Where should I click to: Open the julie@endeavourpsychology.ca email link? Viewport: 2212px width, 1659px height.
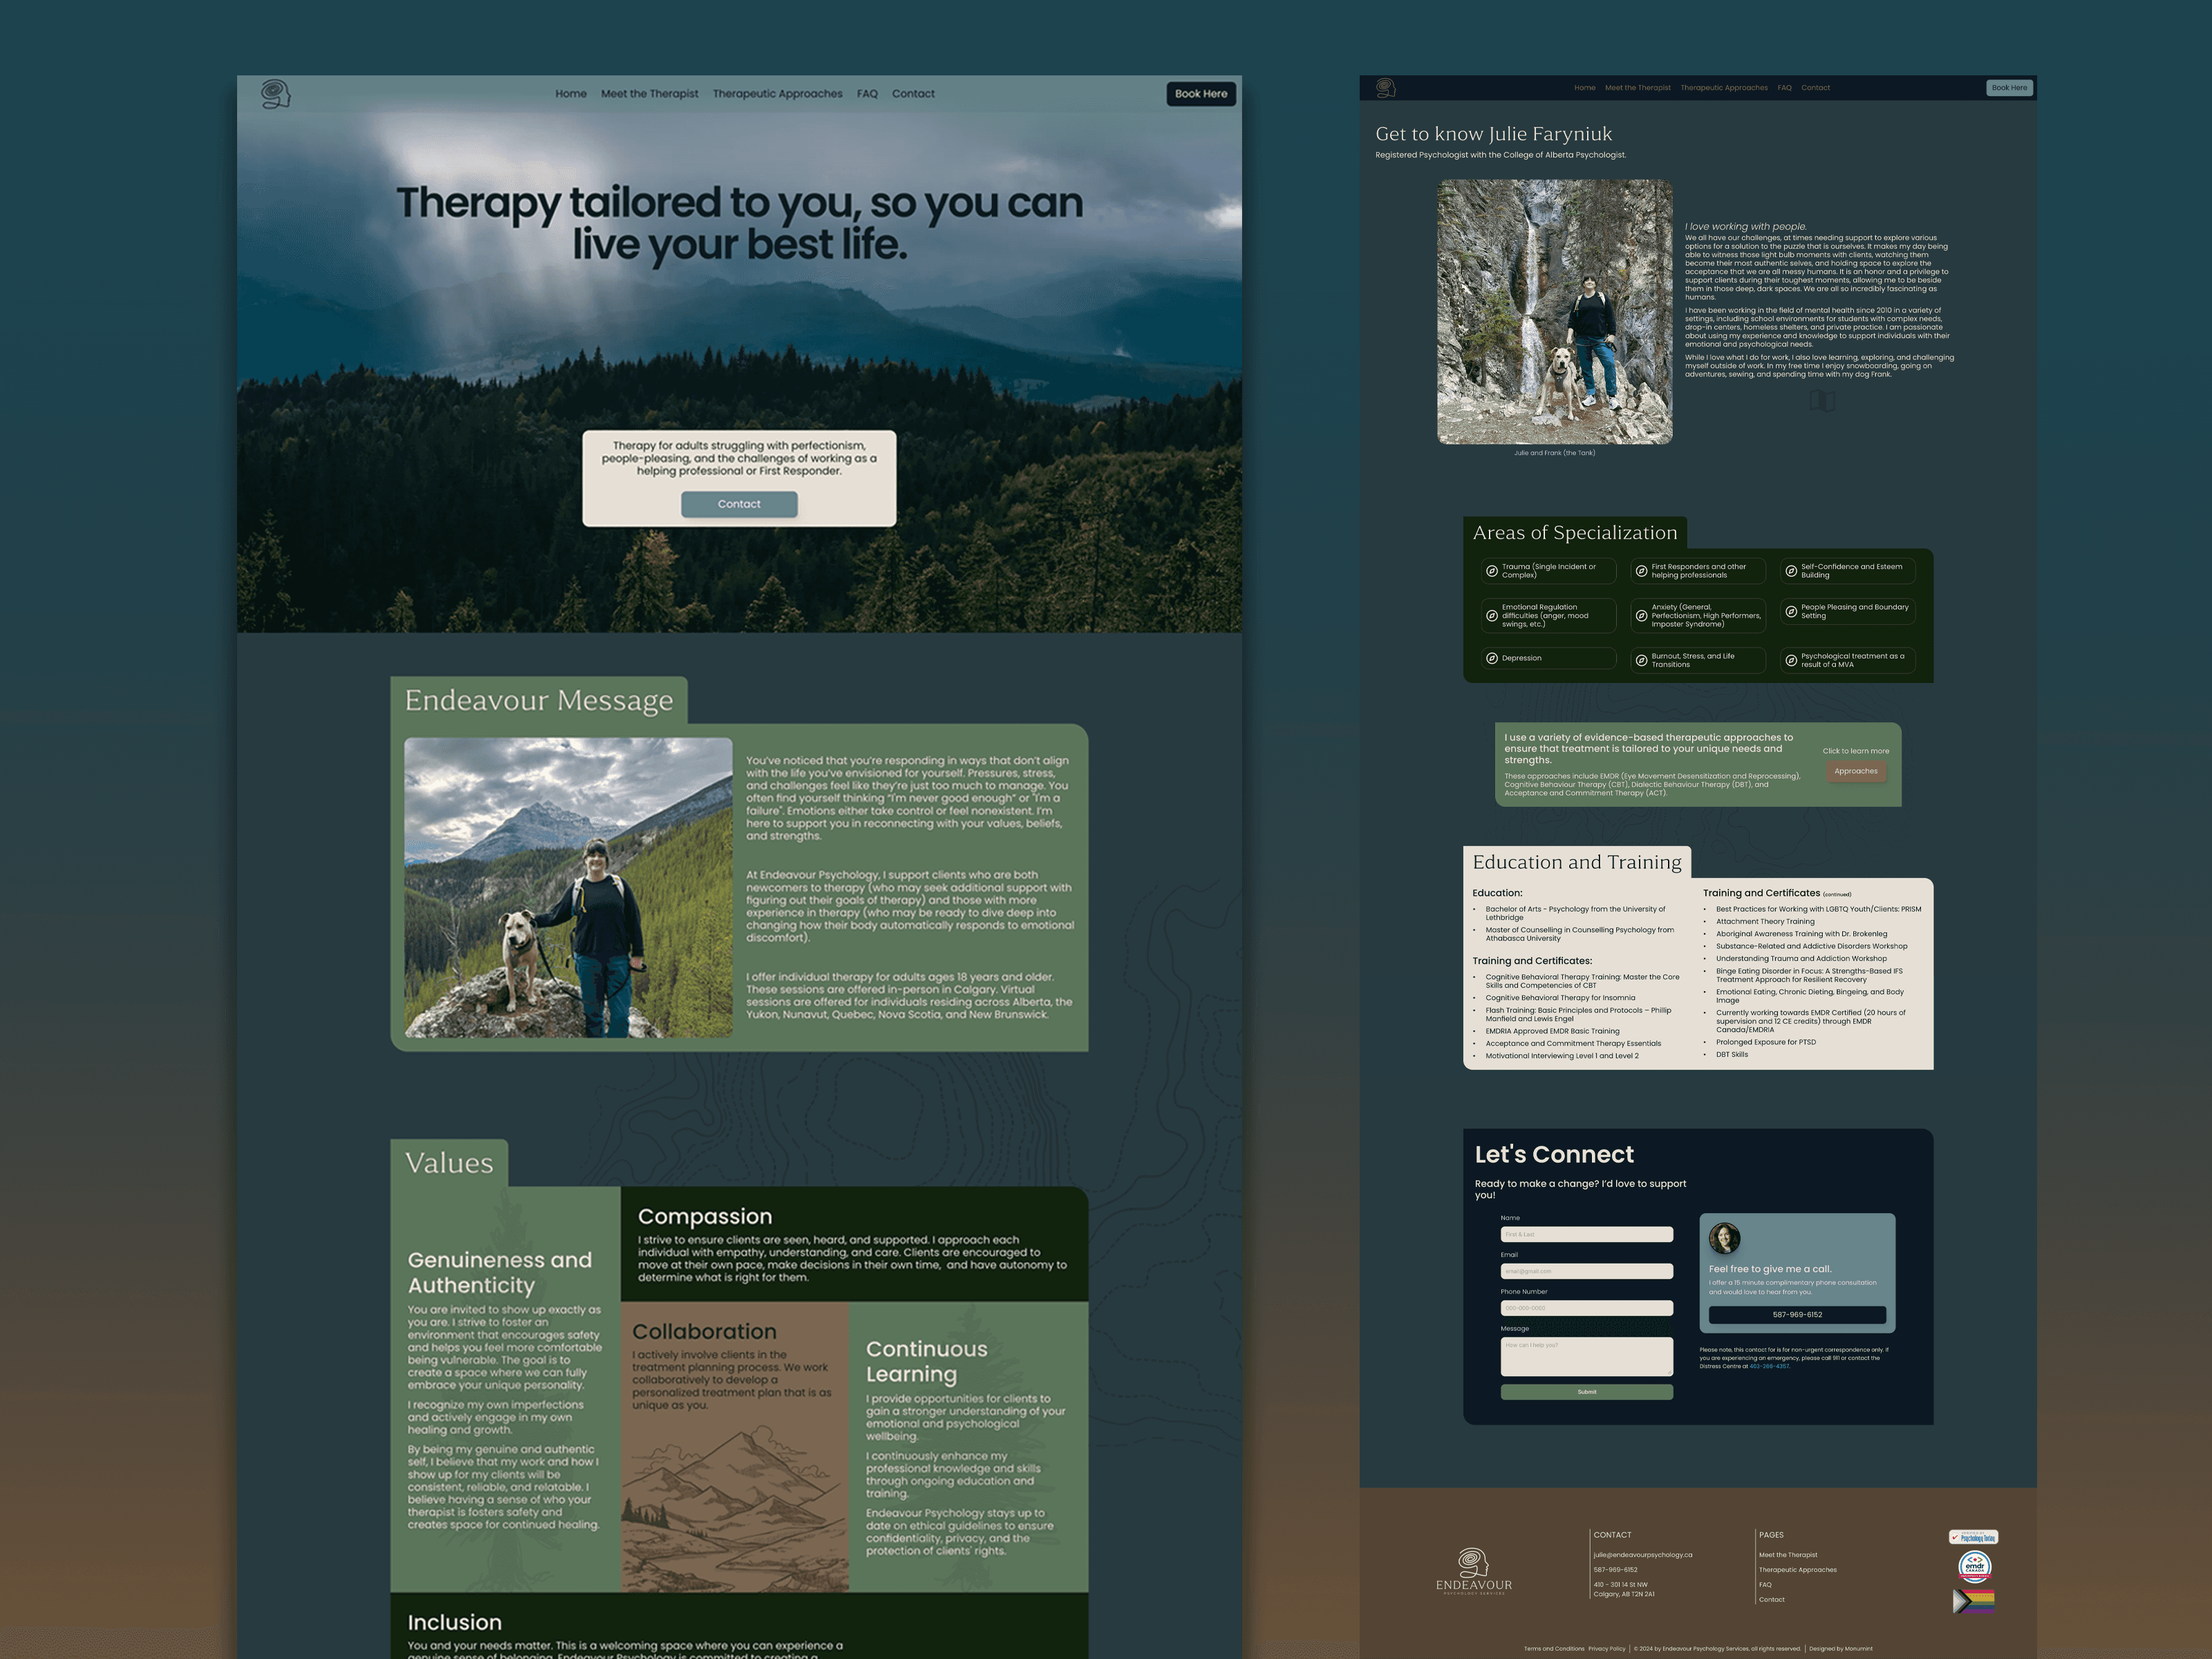pyautogui.click(x=1643, y=1554)
